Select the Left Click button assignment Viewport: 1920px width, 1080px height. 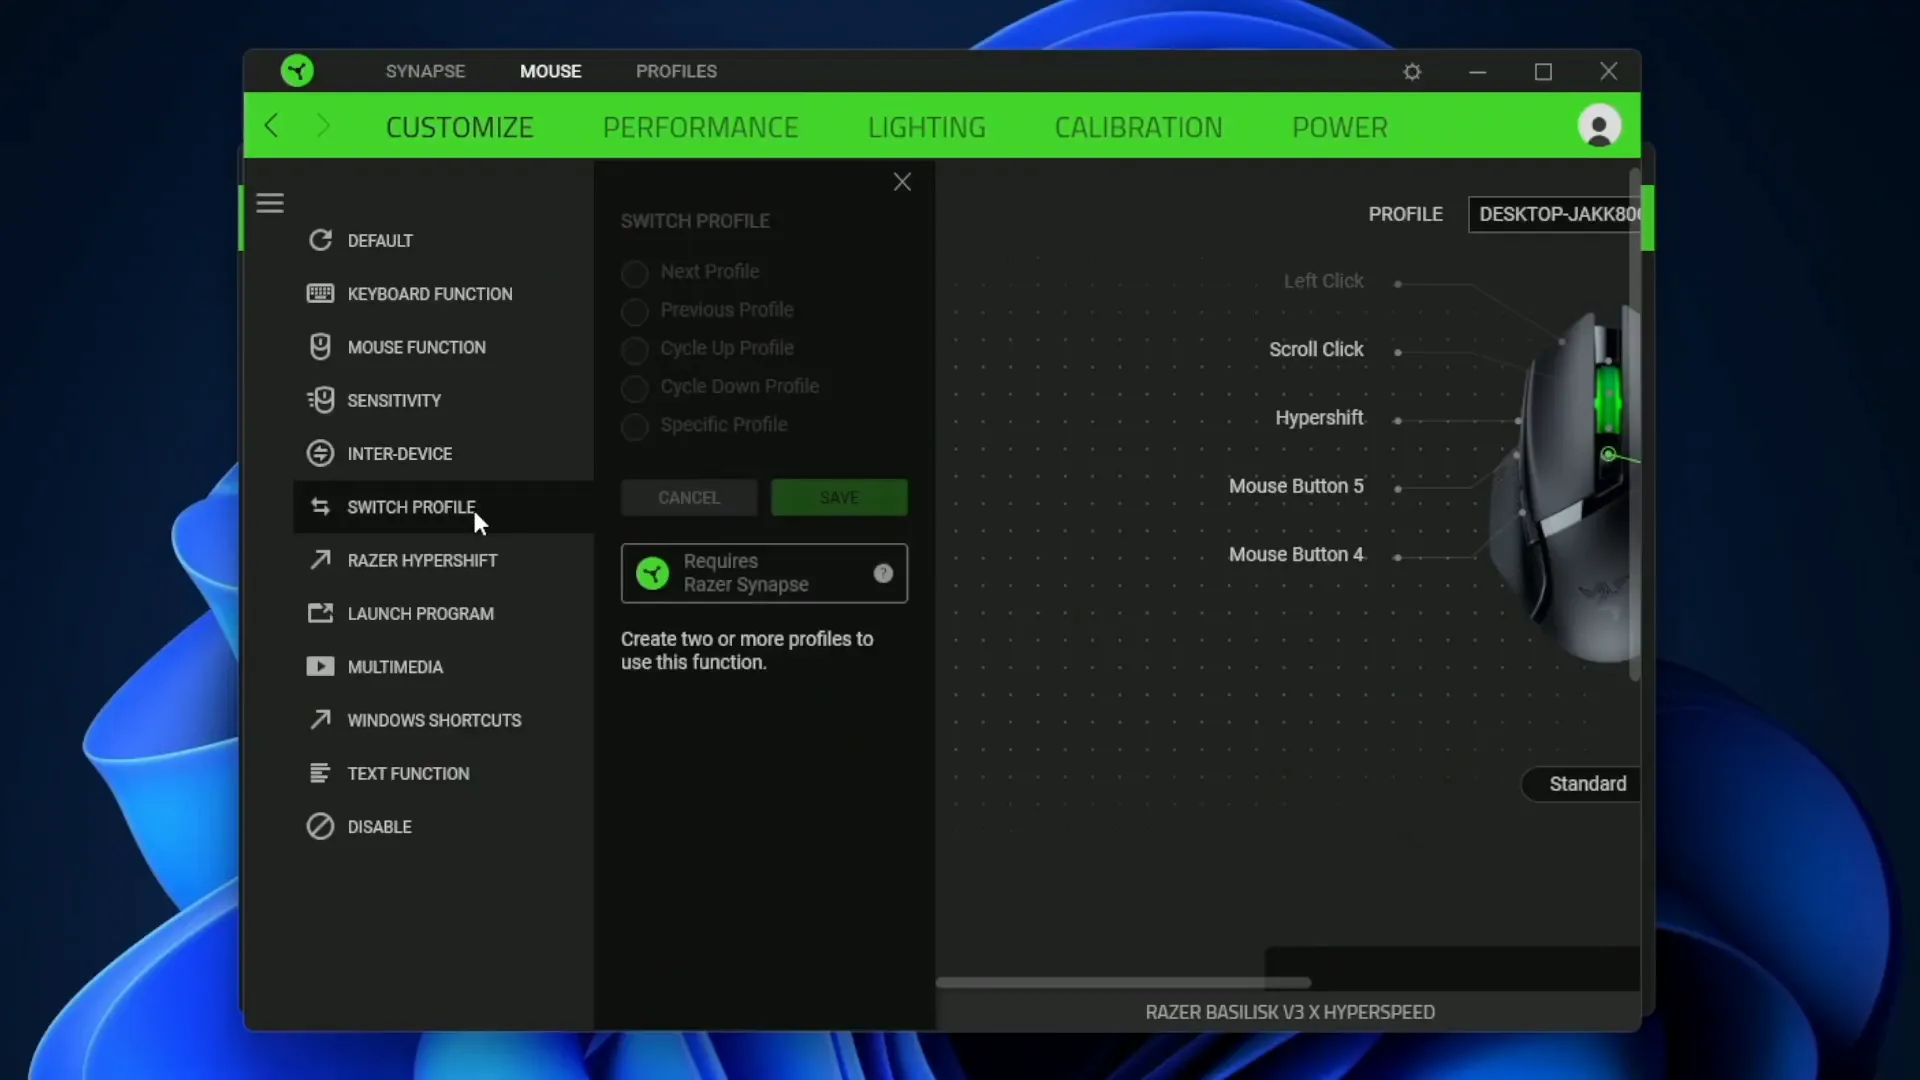(x=1323, y=281)
